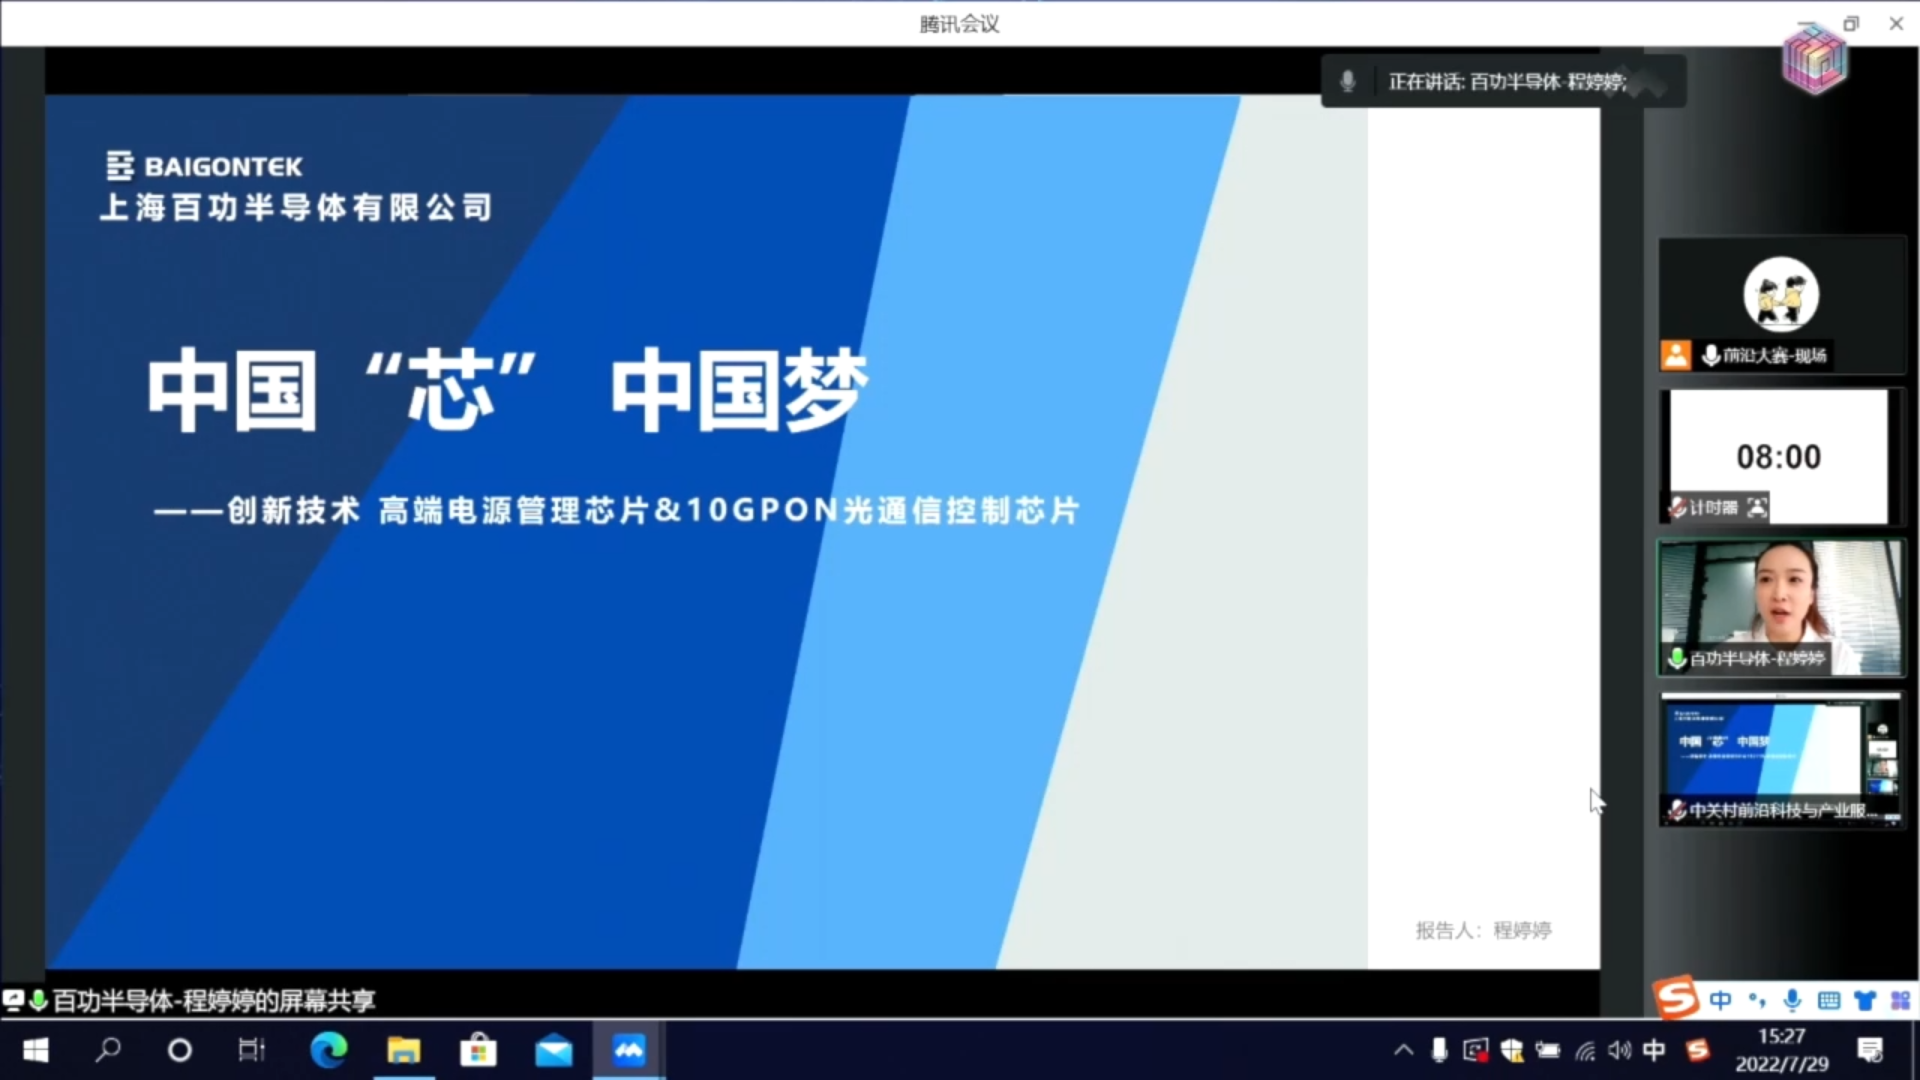Open Microsoft Store from the taskbar
Viewport: 1920px width, 1080px height.
pyautogui.click(x=478, y=1050)
